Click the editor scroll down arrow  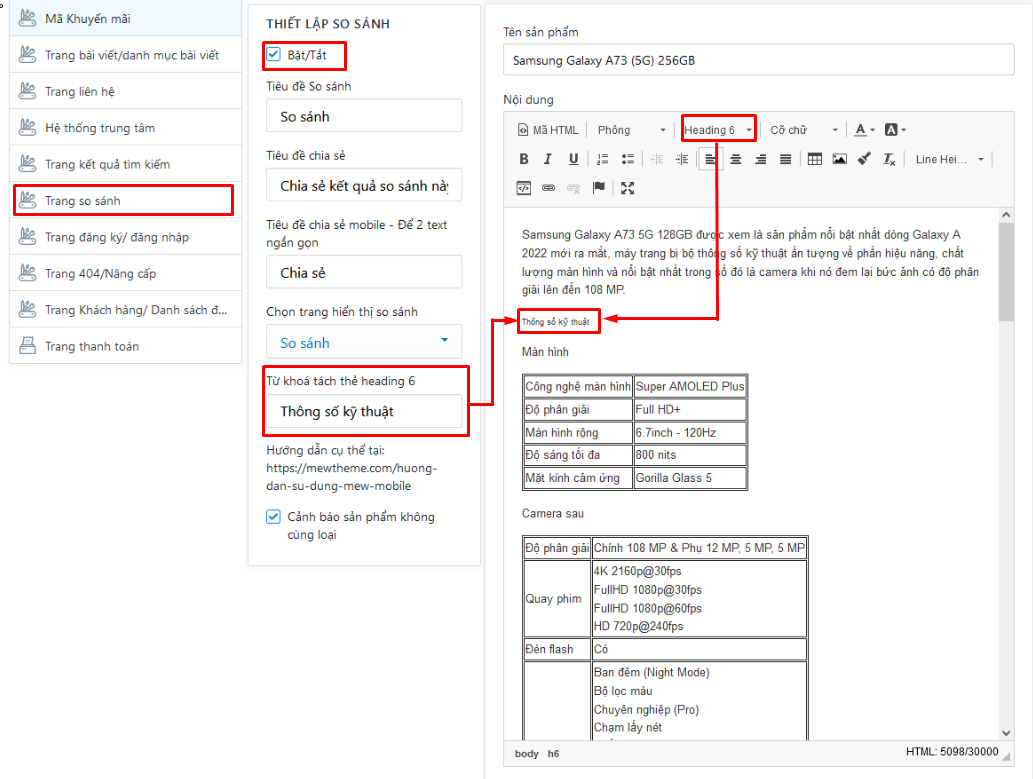(1005, 733)
